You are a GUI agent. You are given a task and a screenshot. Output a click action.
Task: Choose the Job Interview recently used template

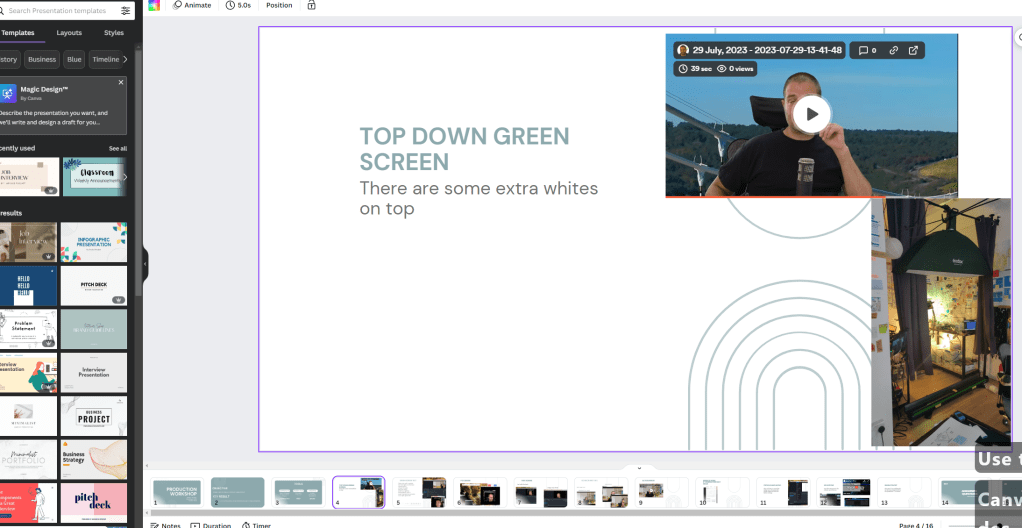[x=29, y=177]
